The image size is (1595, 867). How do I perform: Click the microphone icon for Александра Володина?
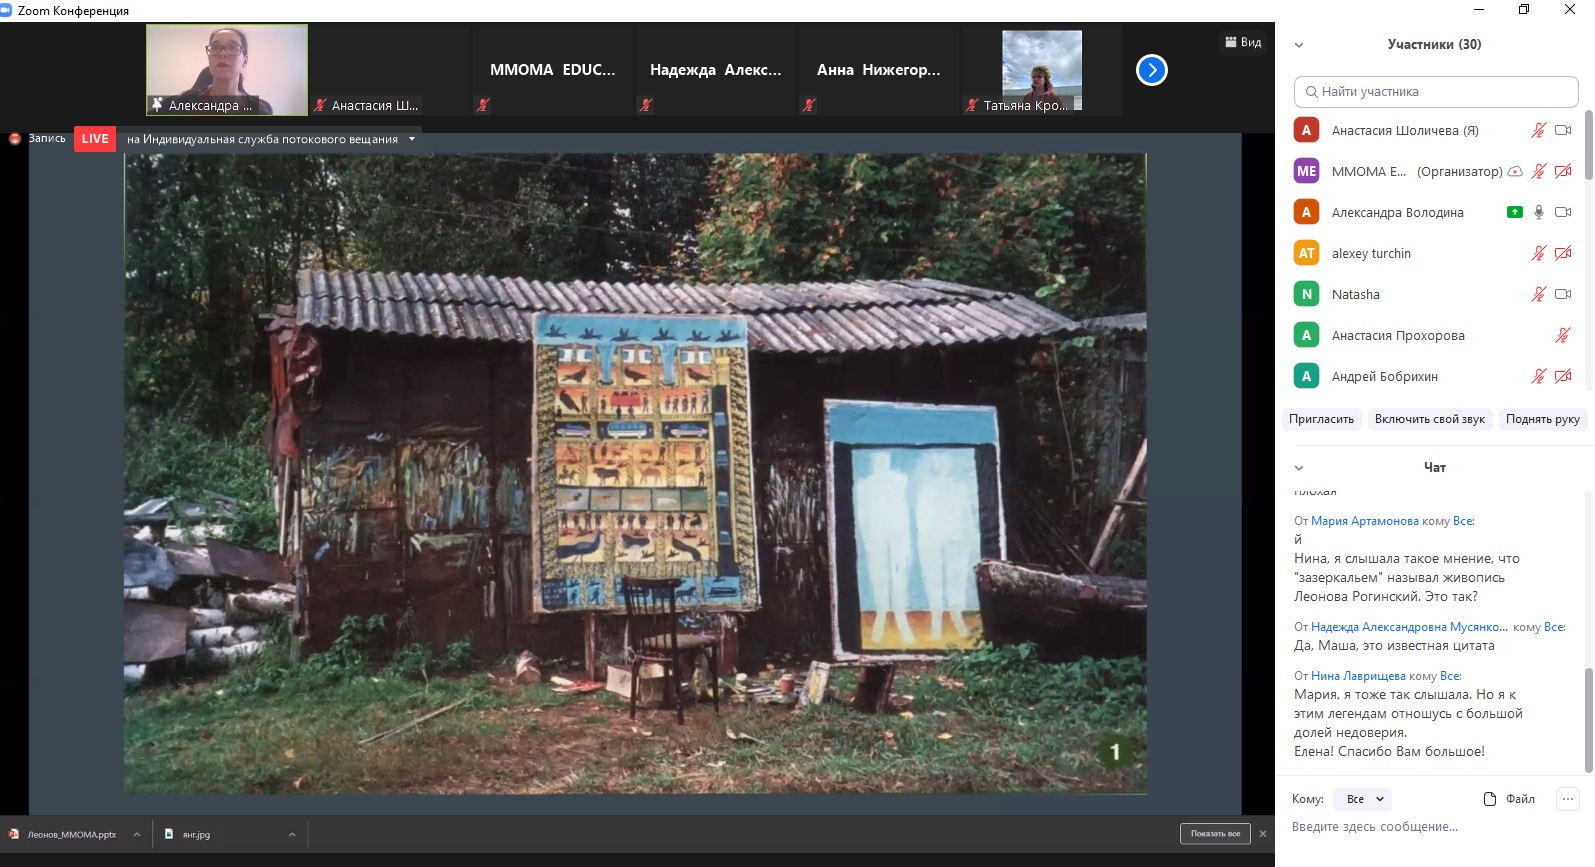click(x=1539, y=212)
